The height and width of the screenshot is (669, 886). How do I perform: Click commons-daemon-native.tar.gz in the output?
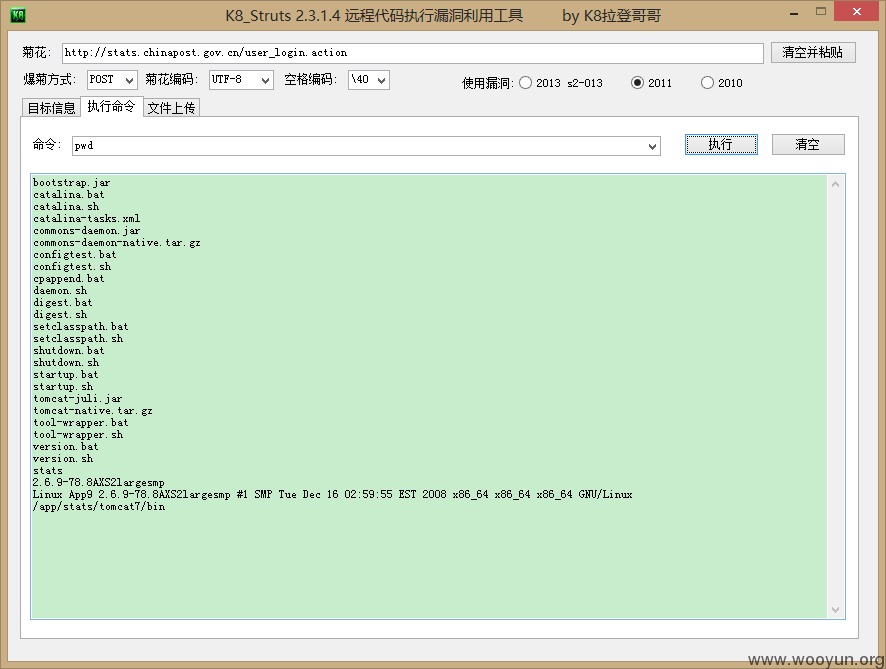(x=116, y=242)
